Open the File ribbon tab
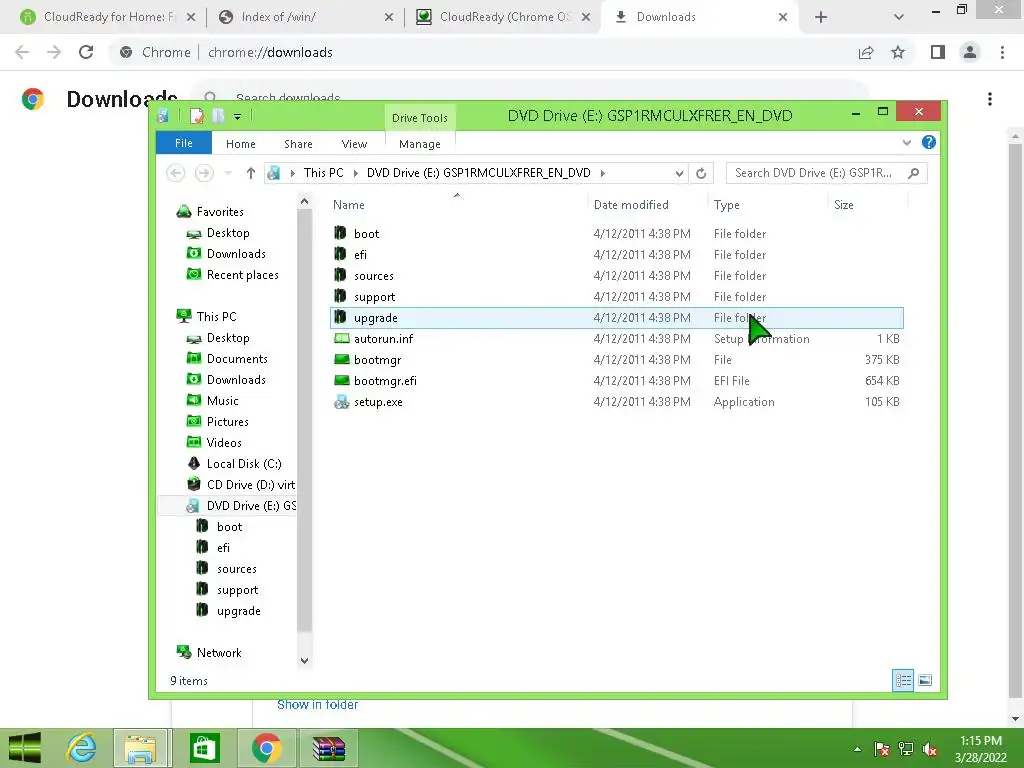 tap(184, 143)
